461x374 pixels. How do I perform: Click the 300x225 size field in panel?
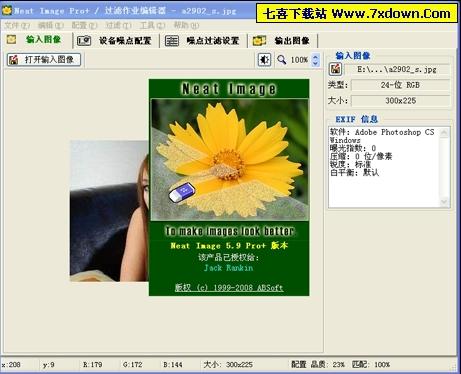[400, 101]
